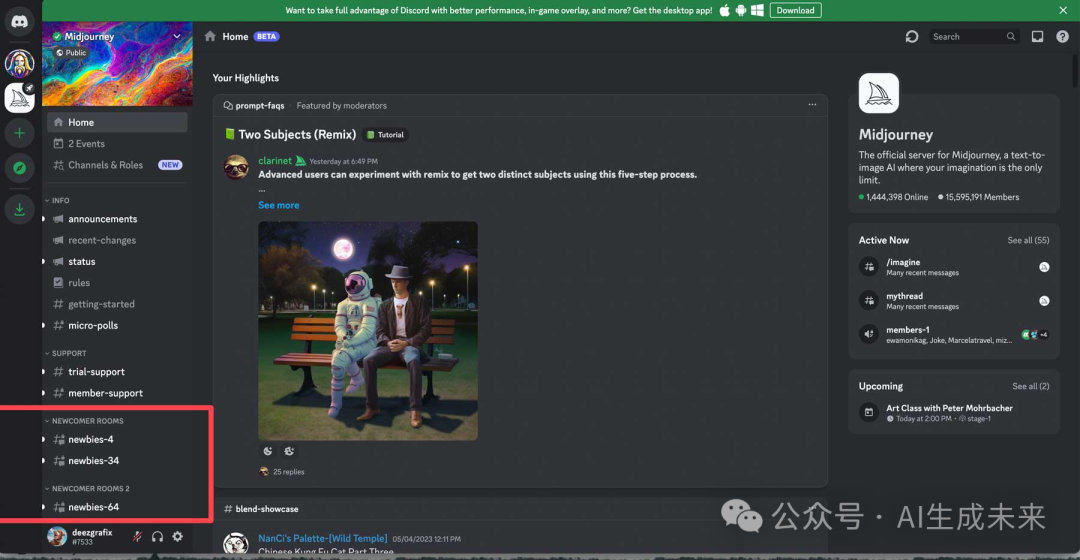Open the announcements channel
The image size is (1080, 560).
pos(117,219)
